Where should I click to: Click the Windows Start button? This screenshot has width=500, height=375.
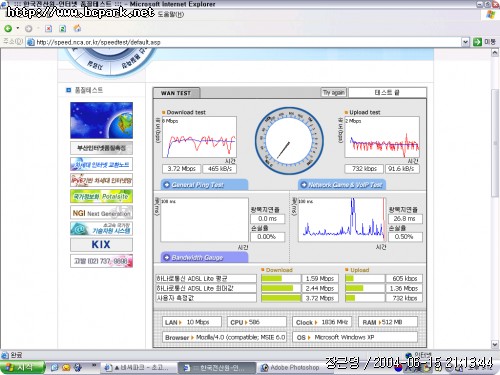click(23, 367)
